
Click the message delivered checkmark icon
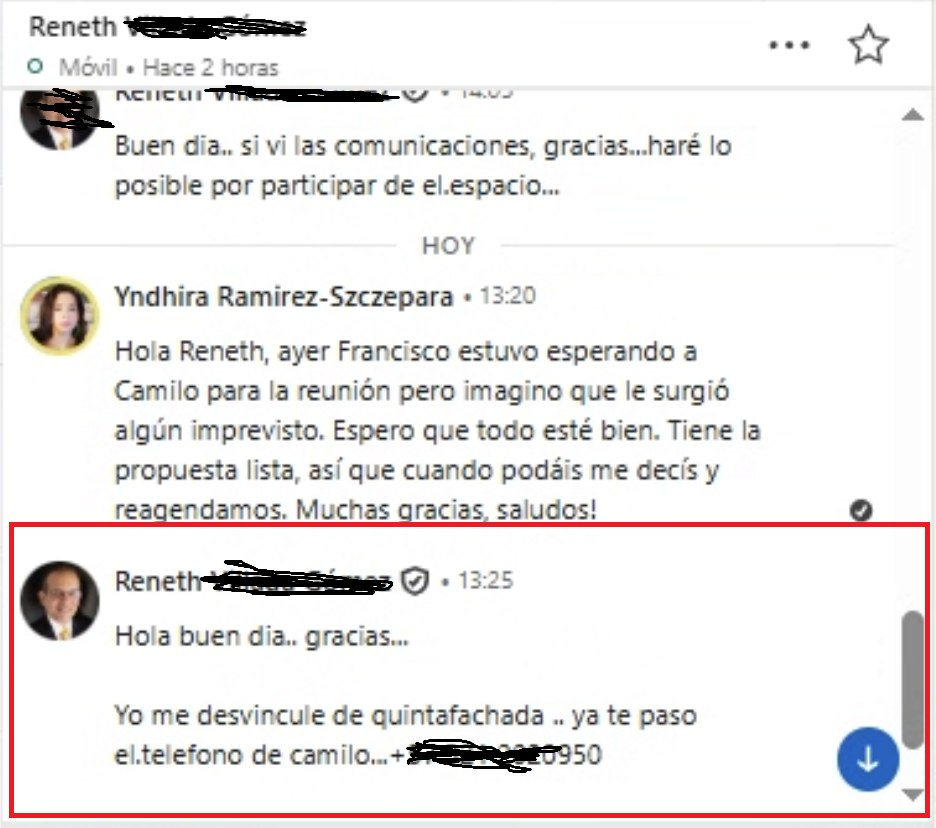(861, 510)
